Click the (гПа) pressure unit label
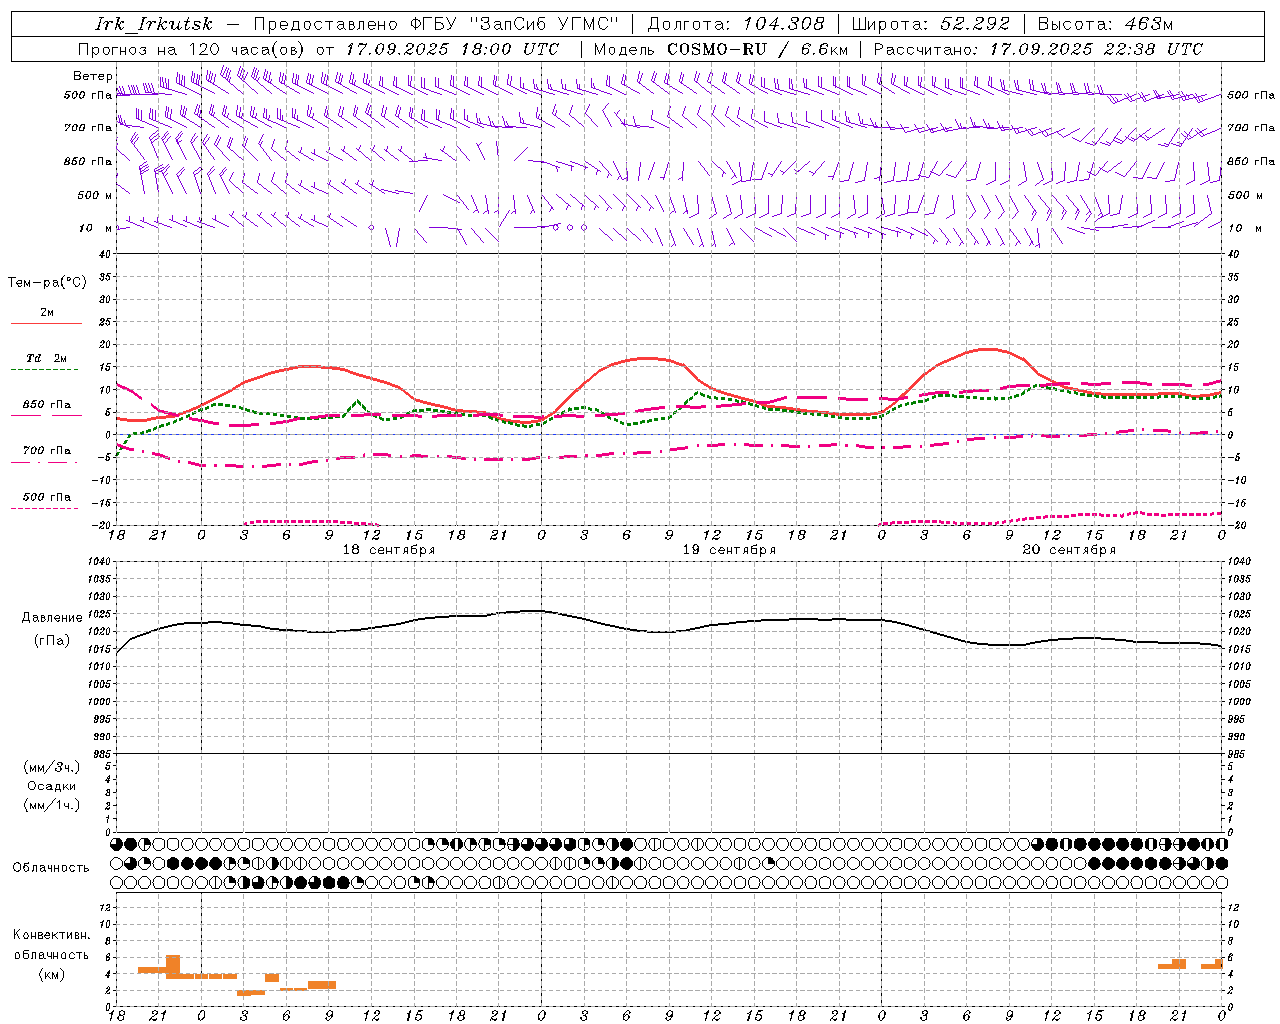 click(52, 640)
